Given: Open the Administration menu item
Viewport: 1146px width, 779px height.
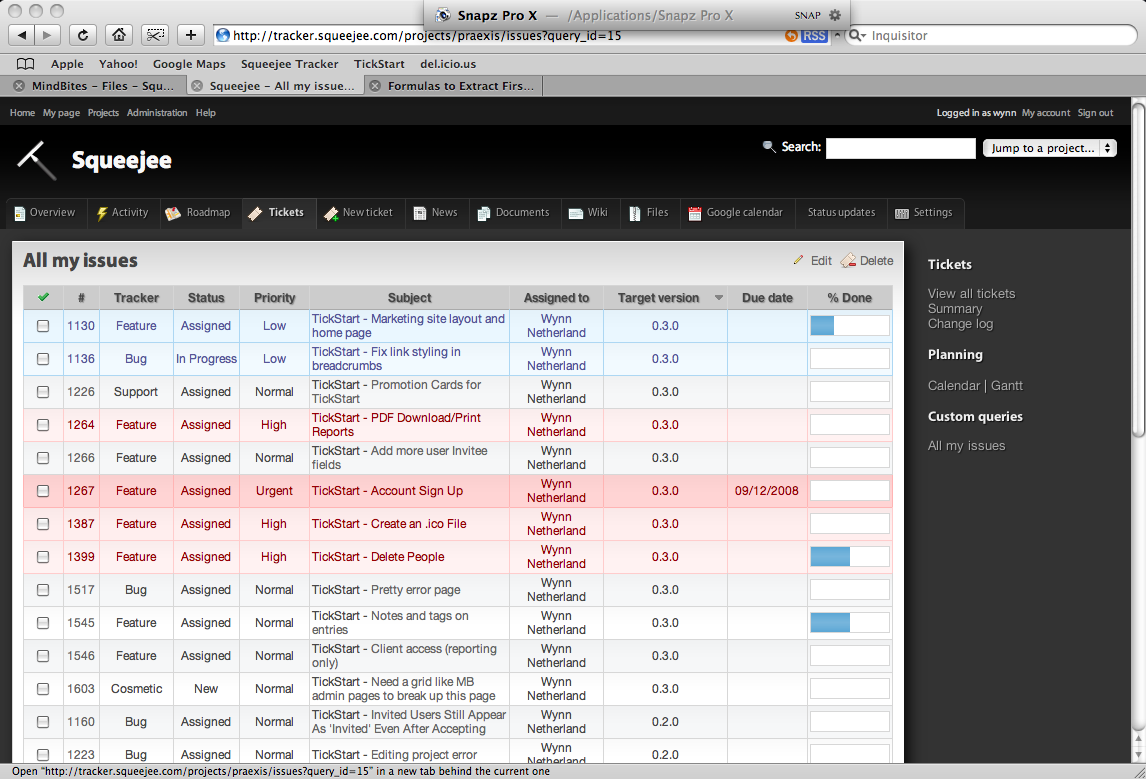Looking at the screenshot, I should pyautogui.click(x=156, y=113).
